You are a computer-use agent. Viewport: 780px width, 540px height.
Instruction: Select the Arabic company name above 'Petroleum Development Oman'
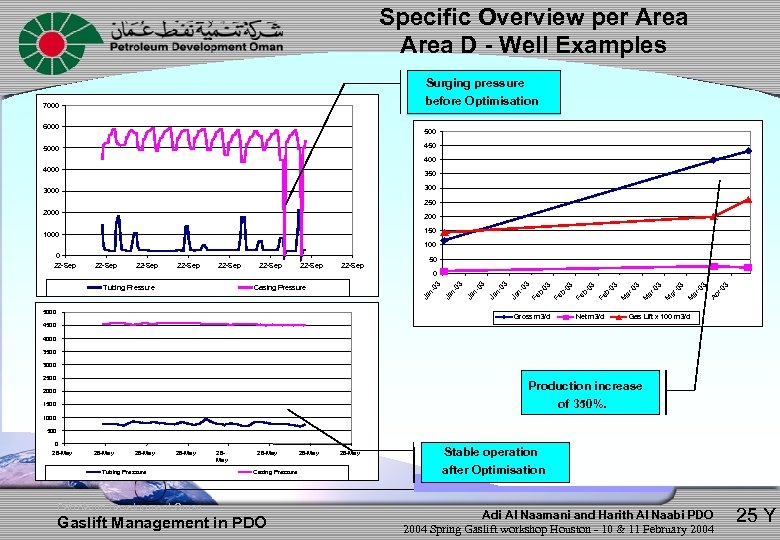[197, 29]
